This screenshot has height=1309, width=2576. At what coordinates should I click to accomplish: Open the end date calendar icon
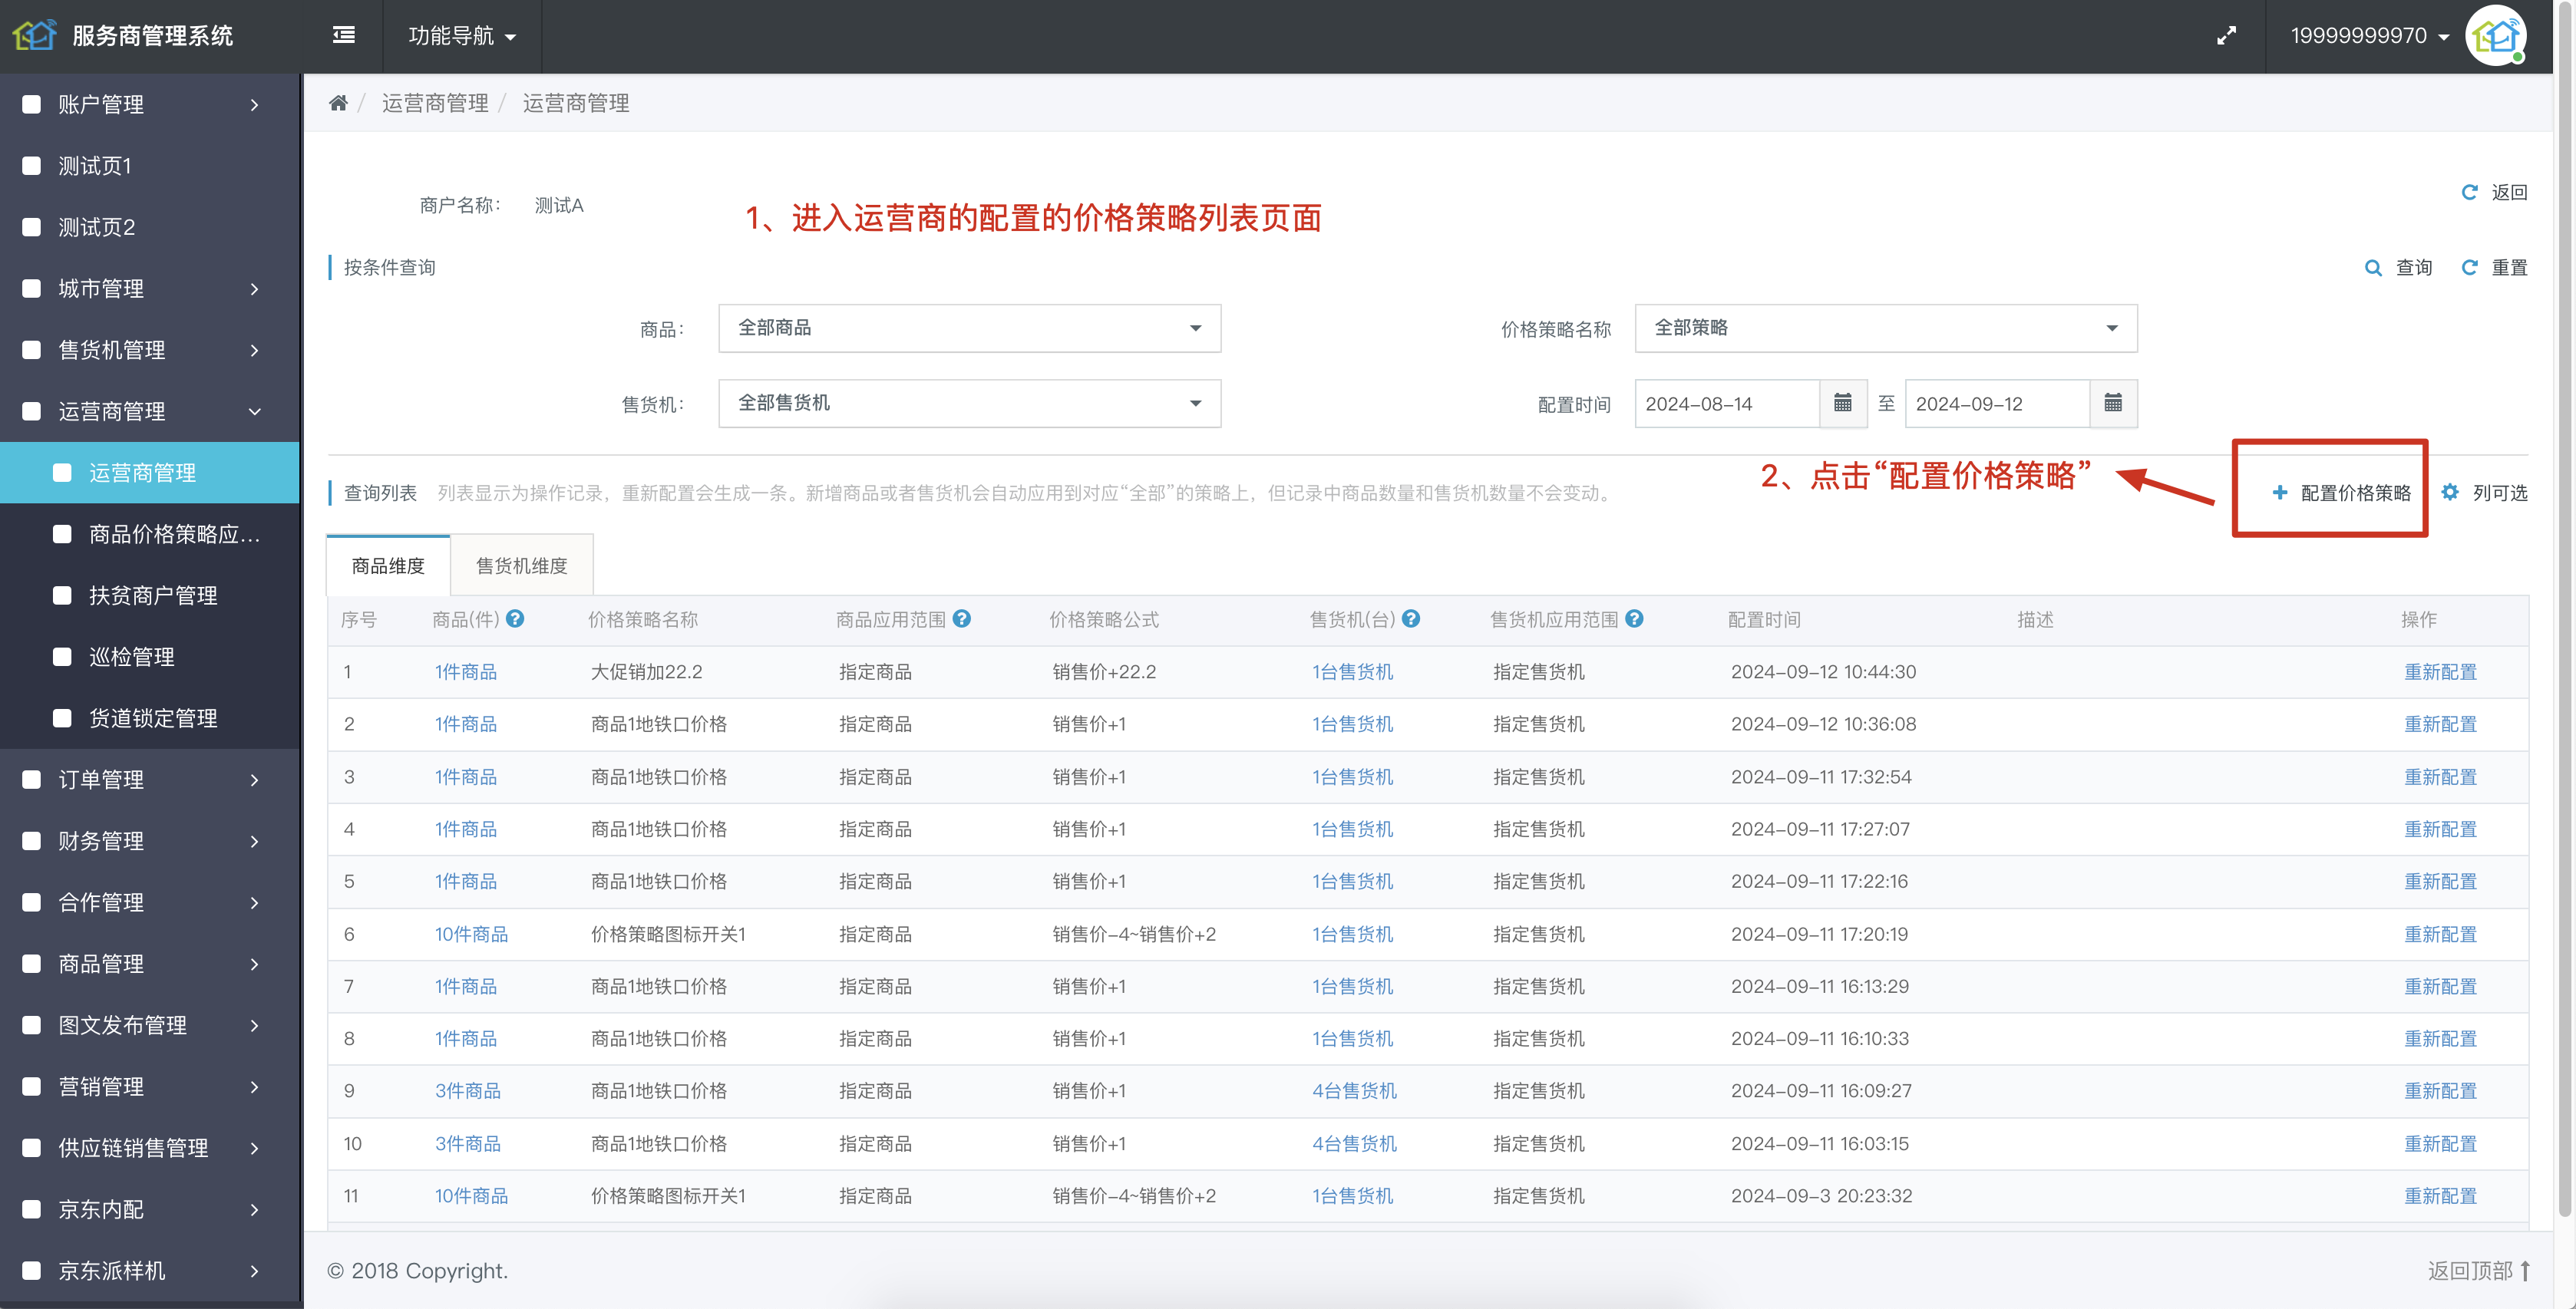2113,403
